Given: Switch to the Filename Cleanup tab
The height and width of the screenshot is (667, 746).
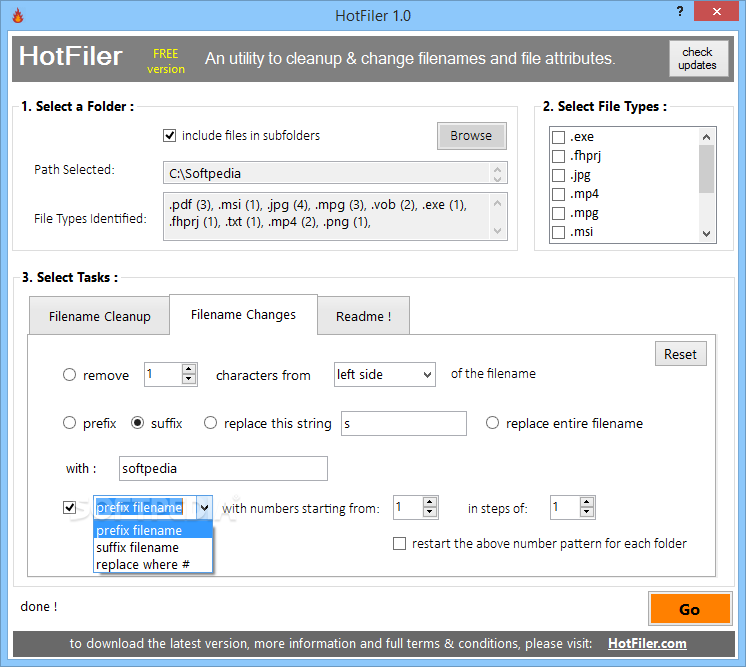Looking at the screenshot, I should pyautogui.click(x=99, y=316).
